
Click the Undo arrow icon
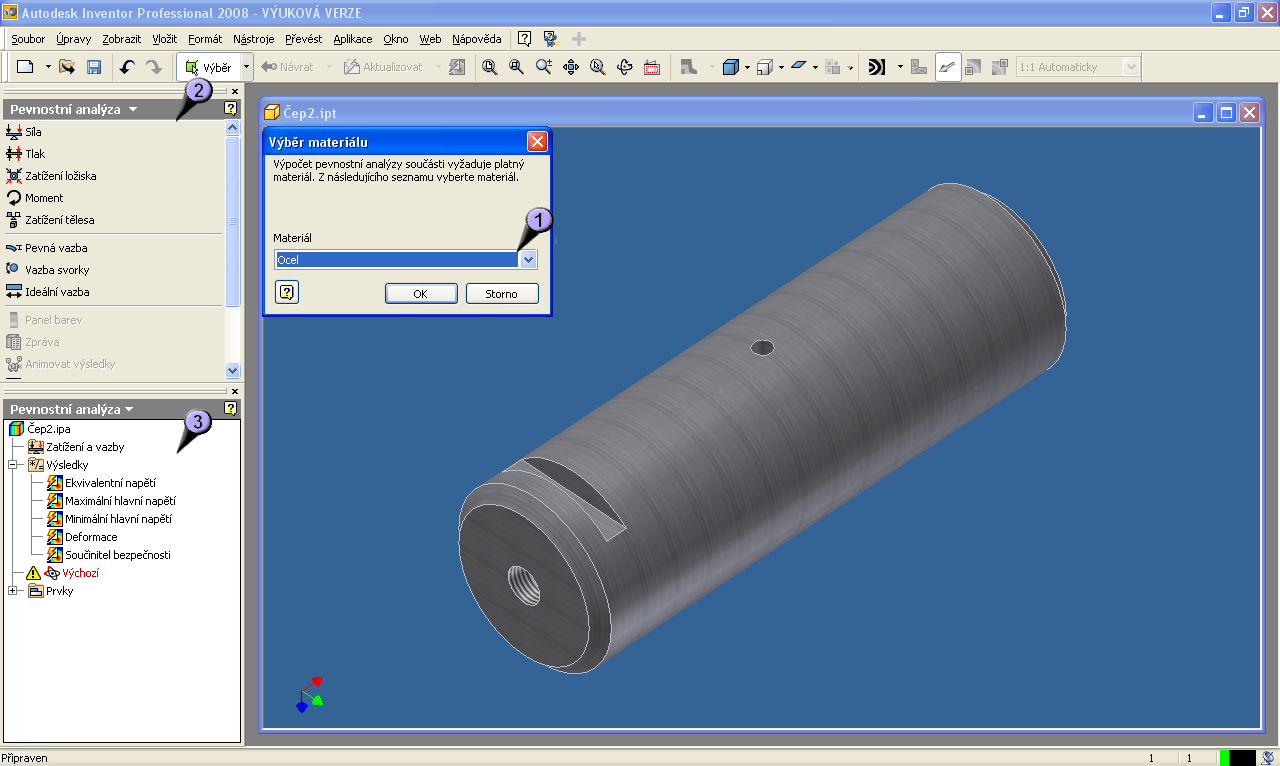(126, 67)
